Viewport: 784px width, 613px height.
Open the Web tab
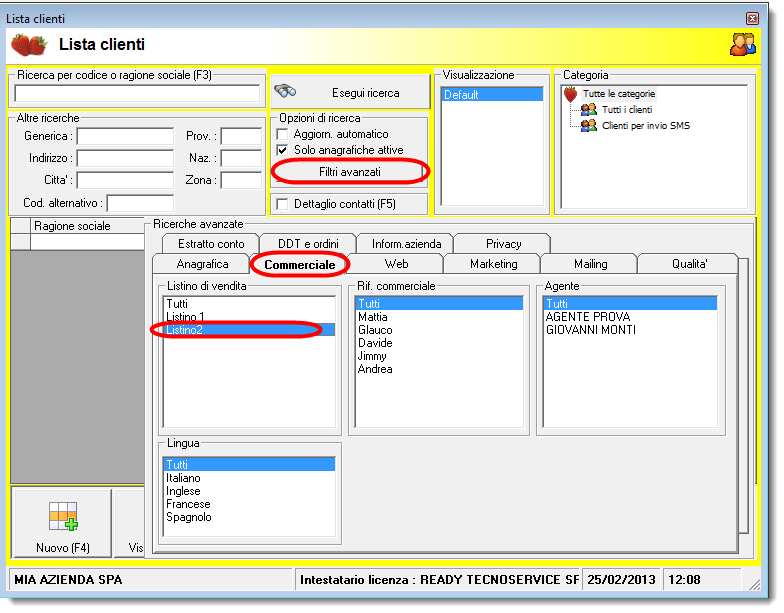pyautogui.click(x=396, y=264)
